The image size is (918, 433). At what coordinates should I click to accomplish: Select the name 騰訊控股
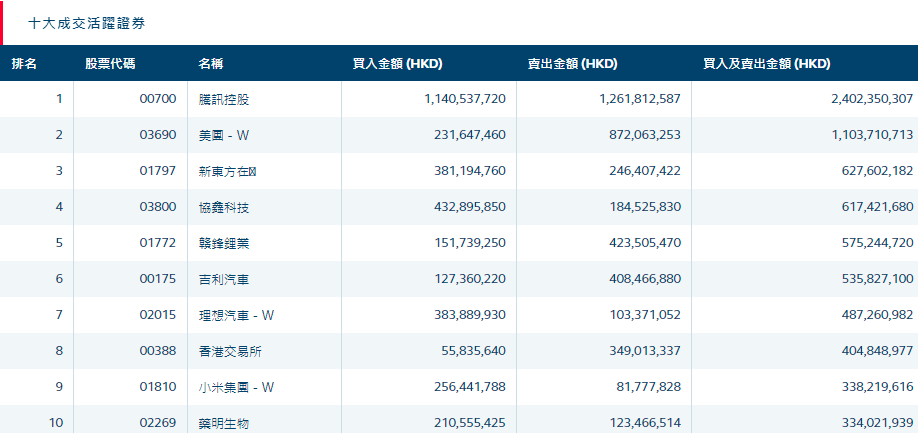click(224, 99)
